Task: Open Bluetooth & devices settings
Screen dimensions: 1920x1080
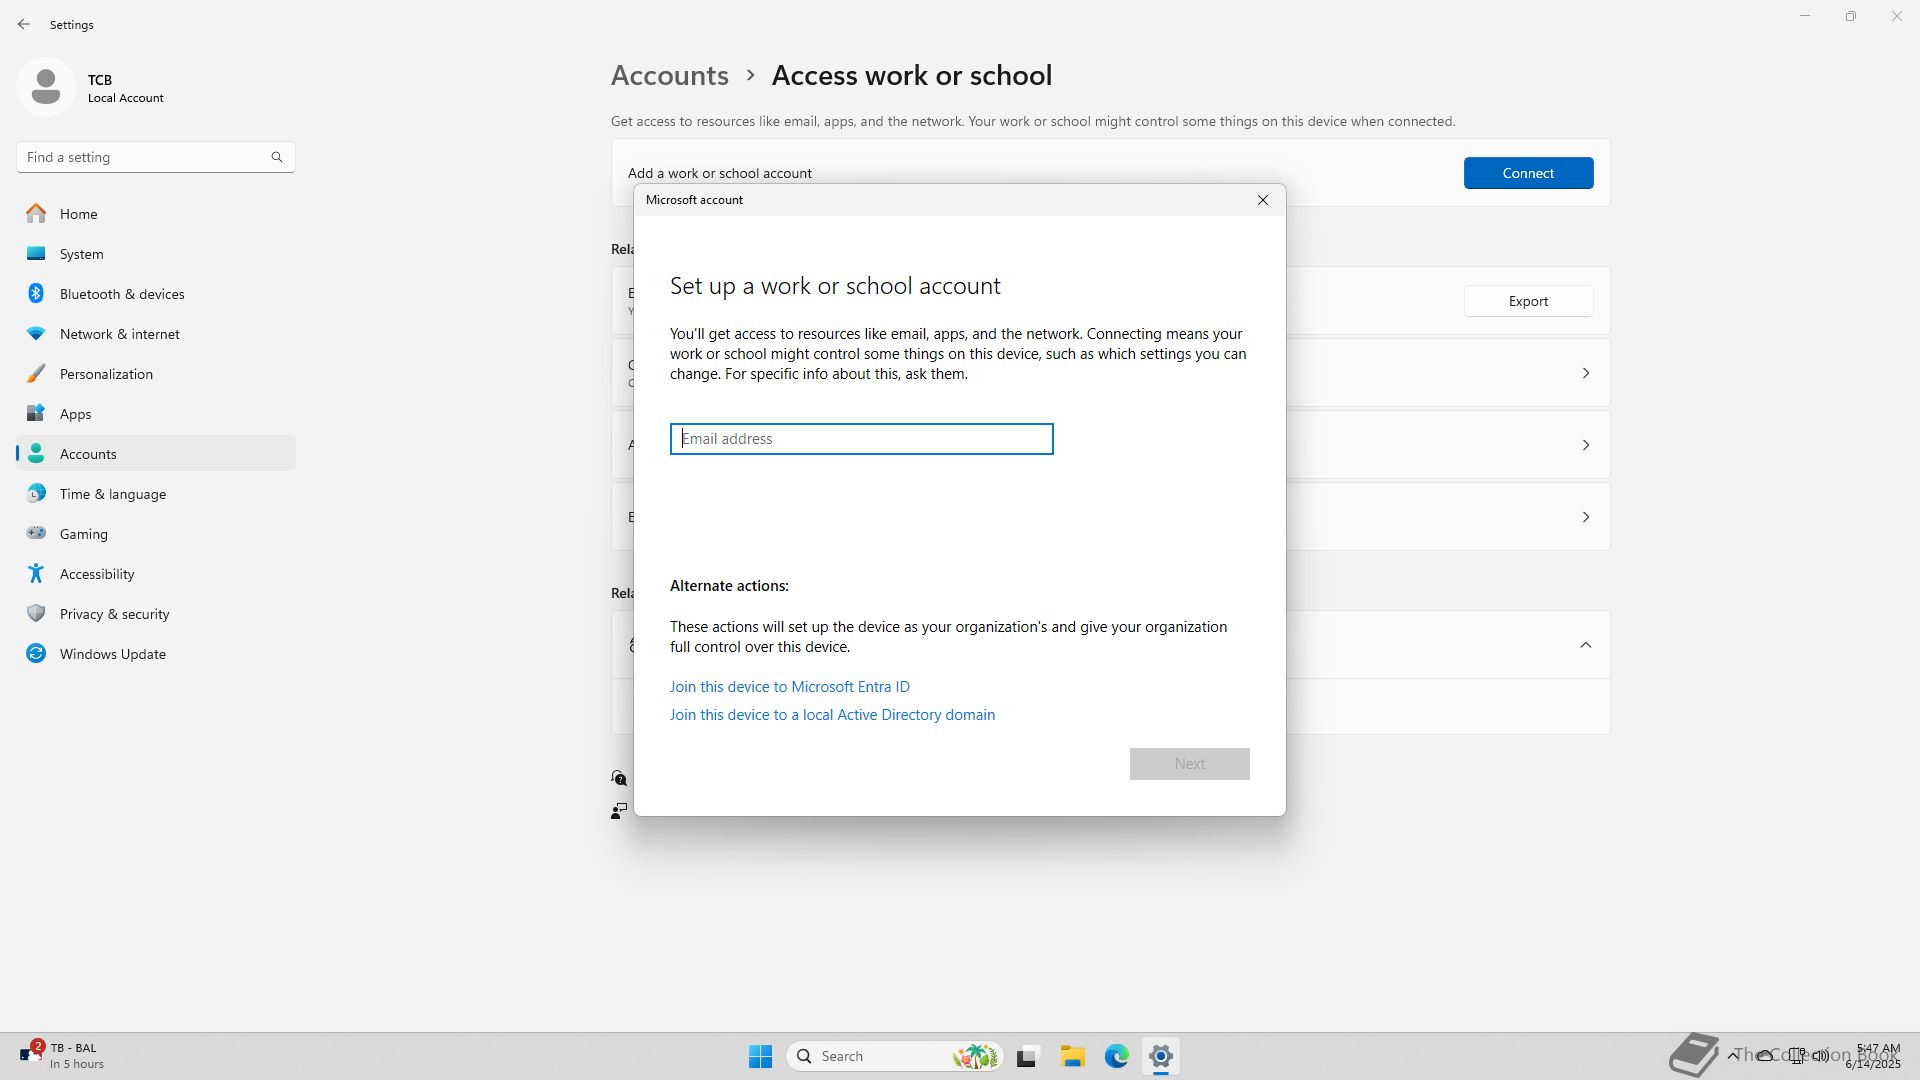Action: (x=121, y=294)
